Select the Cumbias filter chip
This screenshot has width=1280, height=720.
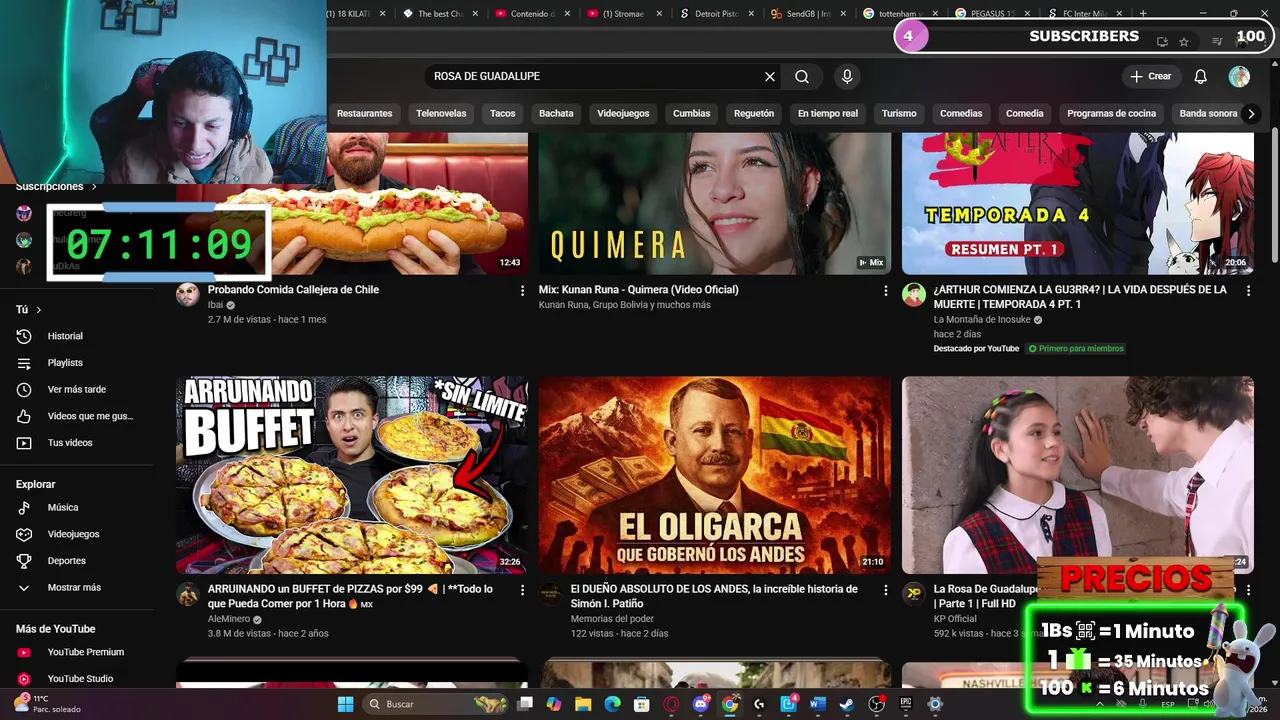point(691,114)
